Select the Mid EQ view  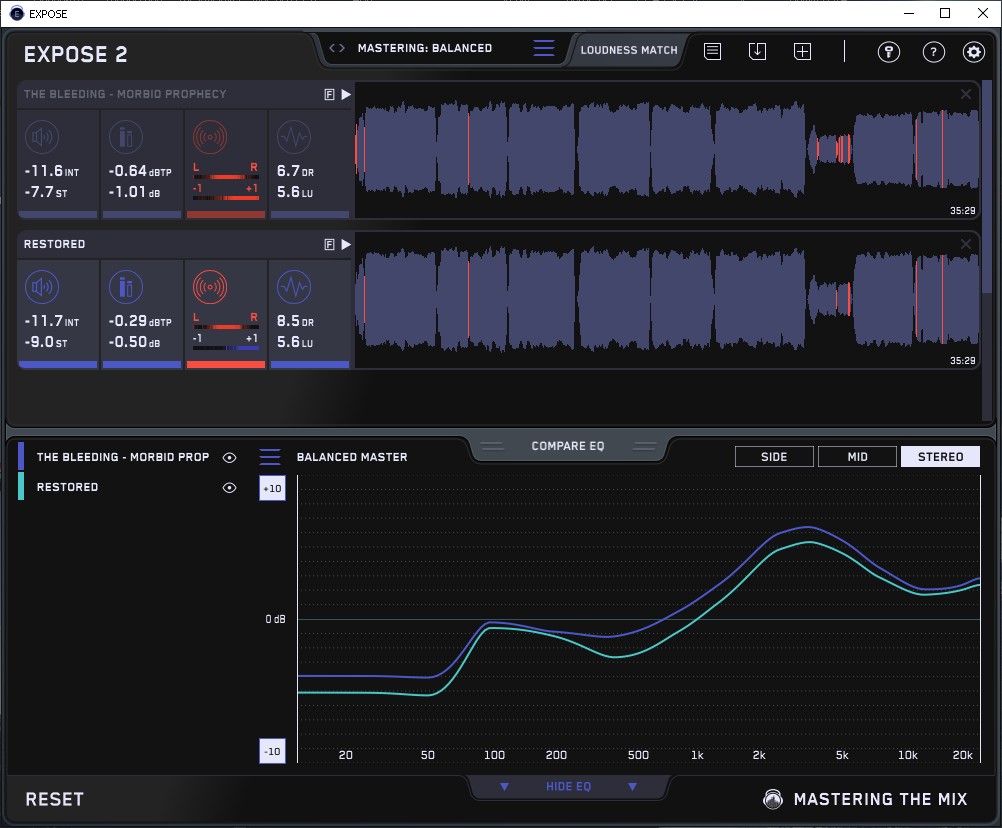click(x=857, y=457)
